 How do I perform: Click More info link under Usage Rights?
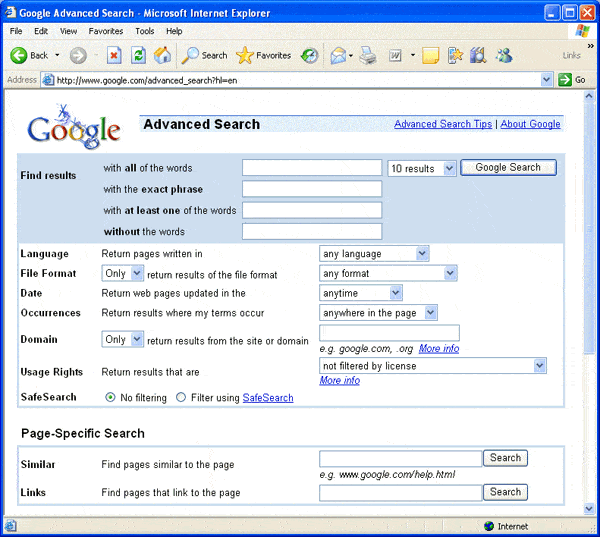click(x=340, y=380)
